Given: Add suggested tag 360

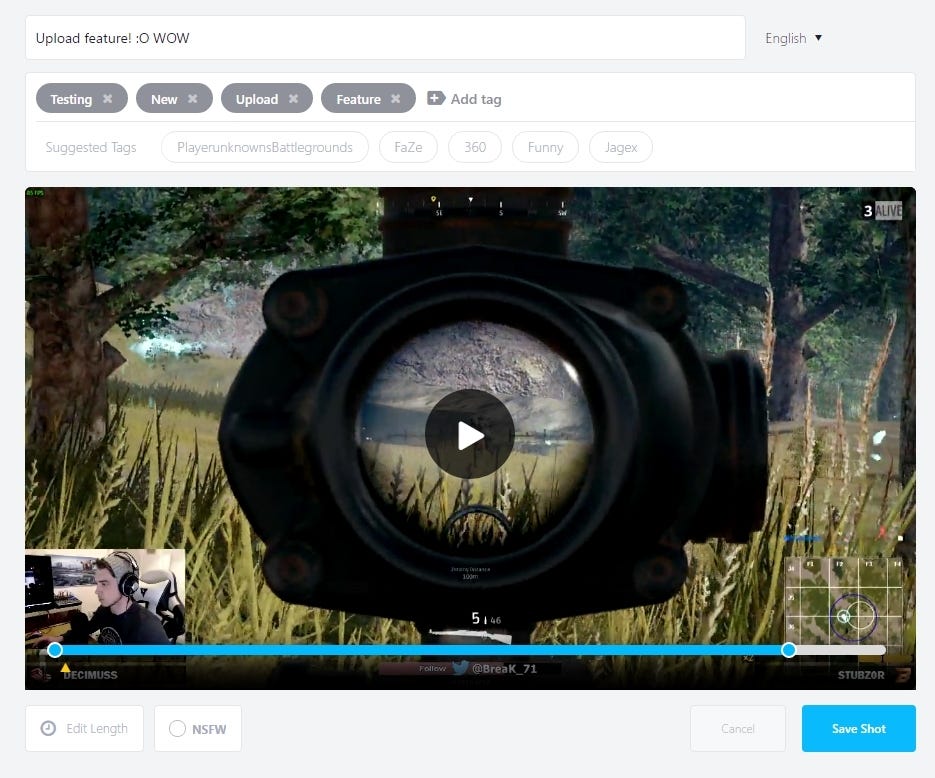Looking at the screenshot, I should pyautogui.click(x=475, y=147).
